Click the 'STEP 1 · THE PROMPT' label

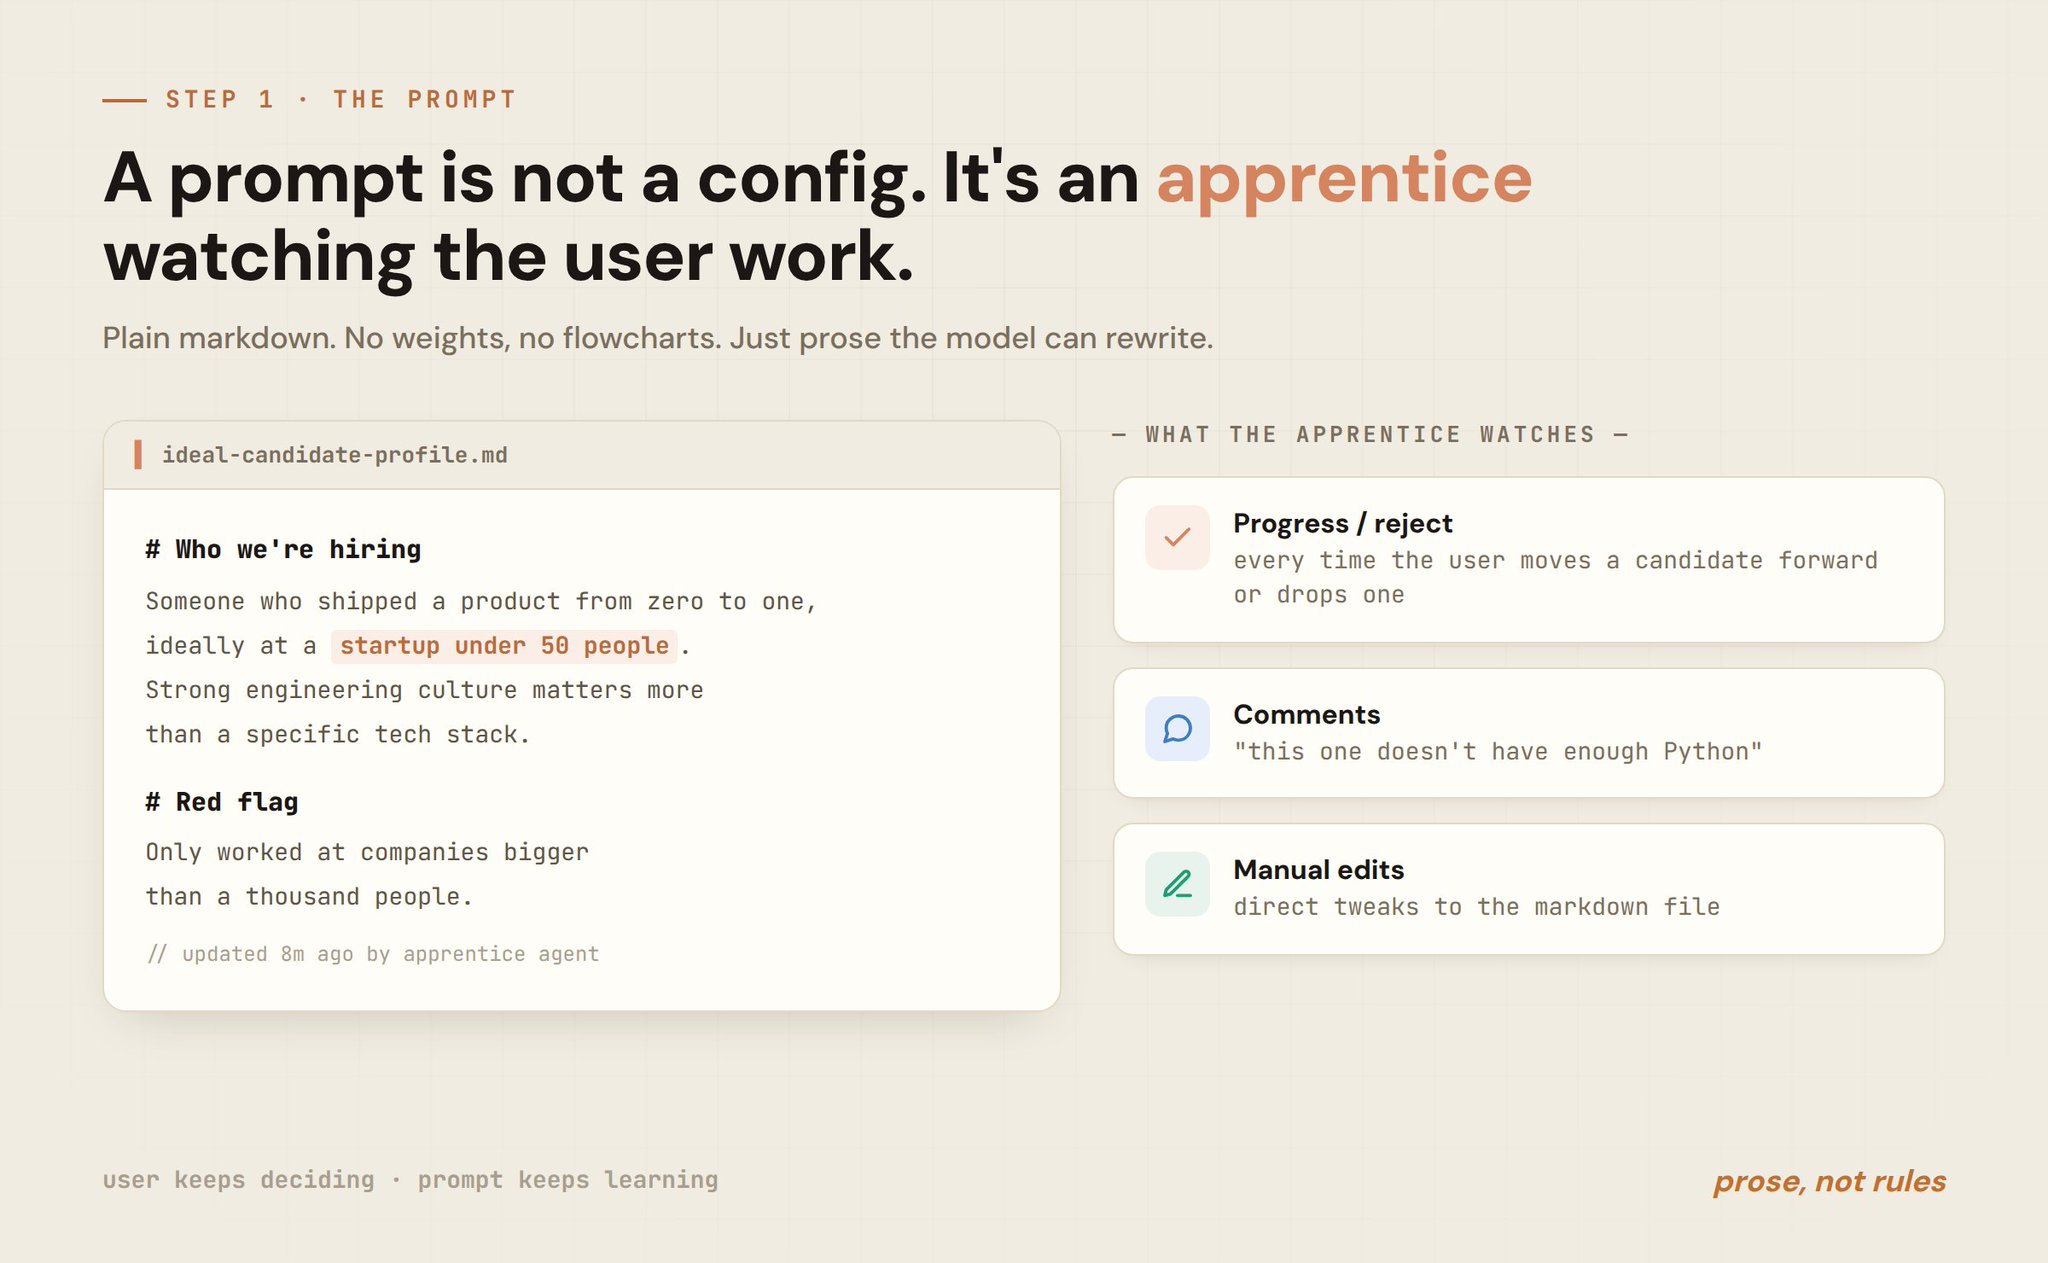pyautogui.click(x=340, y=99)
